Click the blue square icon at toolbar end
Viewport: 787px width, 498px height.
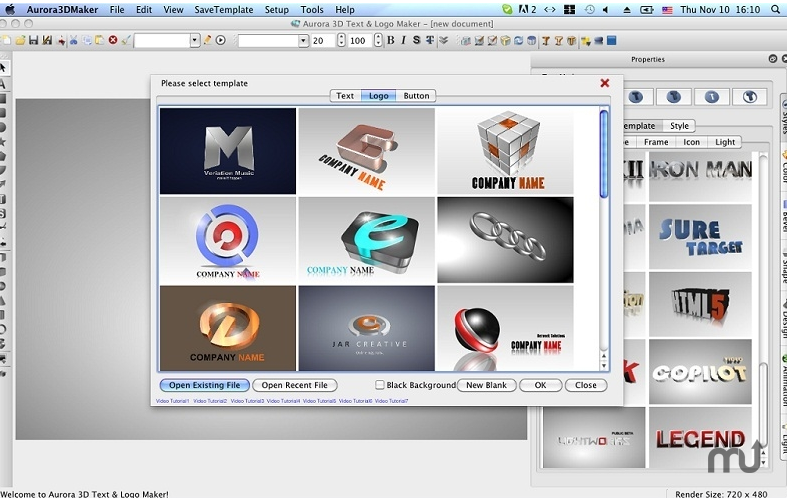tap(611, 41)
